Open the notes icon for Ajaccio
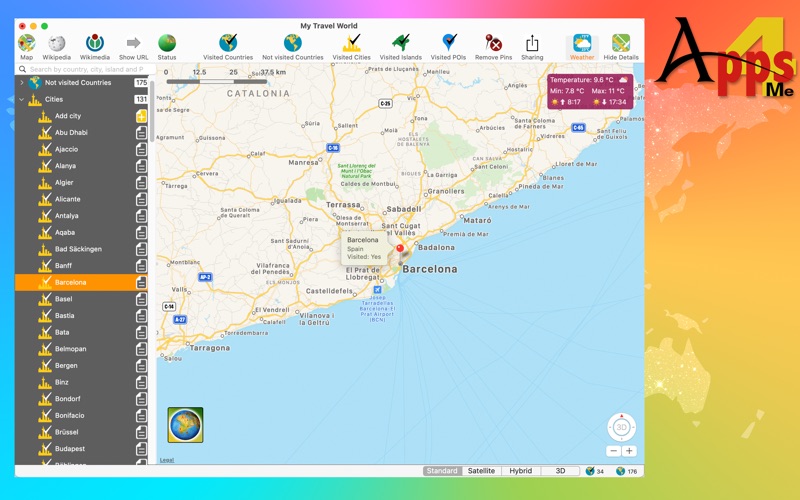This screenshot has height=500, width=800. click(141, 149)
